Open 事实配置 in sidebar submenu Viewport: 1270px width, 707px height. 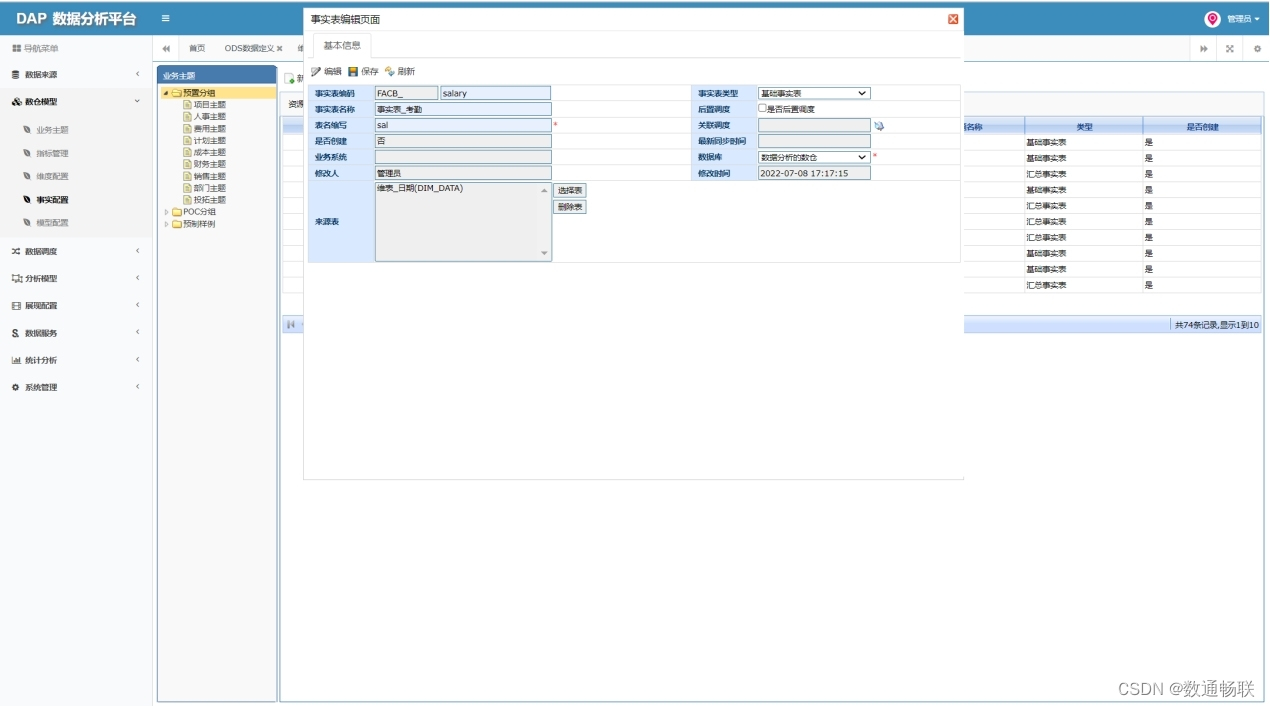[x=52, y=200]
